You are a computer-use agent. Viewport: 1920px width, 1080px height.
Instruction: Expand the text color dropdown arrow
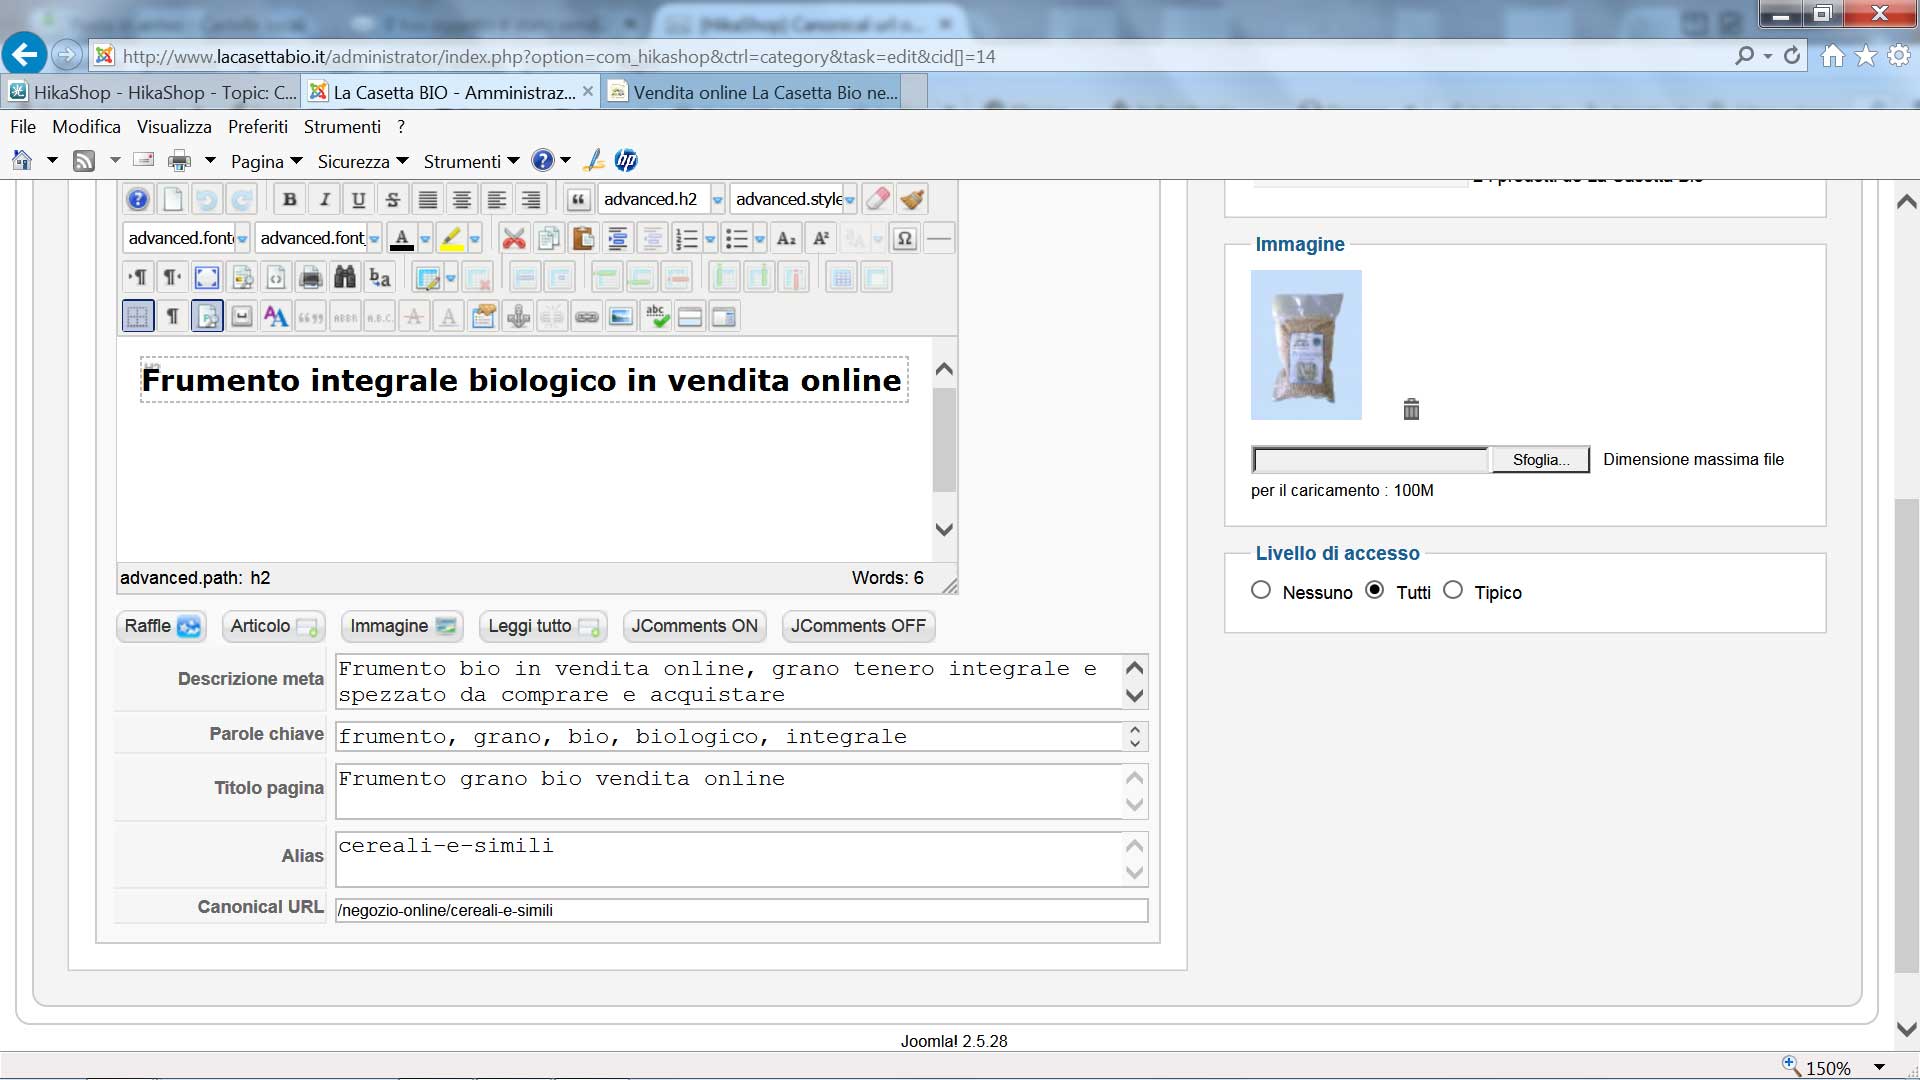pos(425,238)
